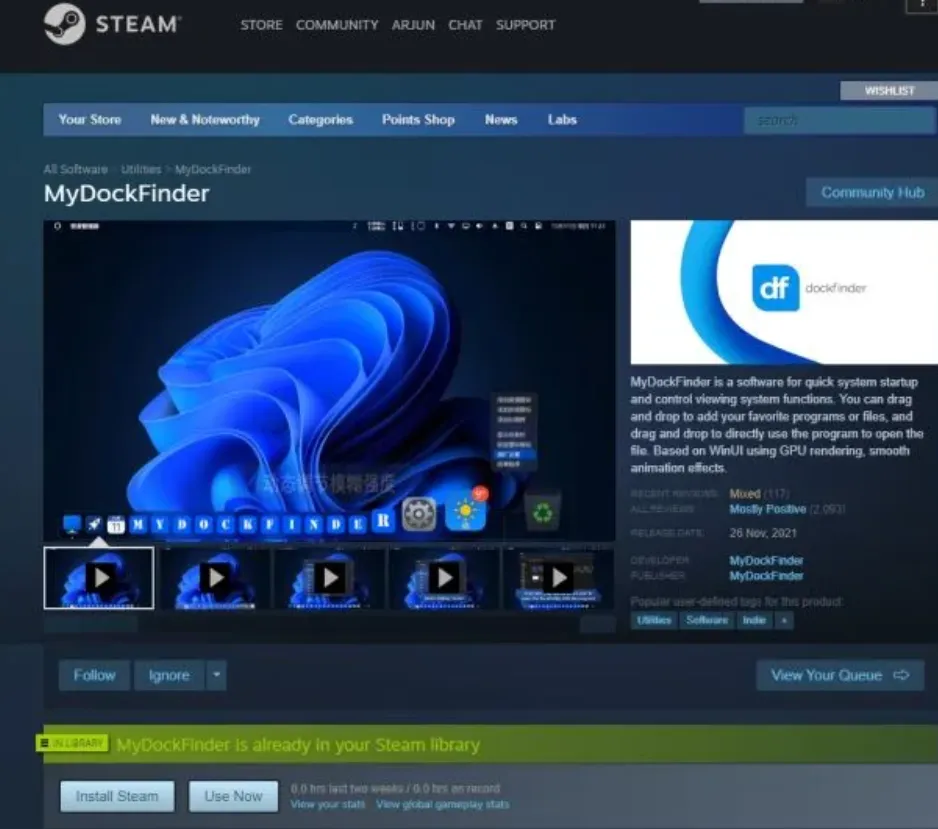Click the WISHLIST button
The width and height of the screenshot is (938, 829).
click(x=889, y=90)
